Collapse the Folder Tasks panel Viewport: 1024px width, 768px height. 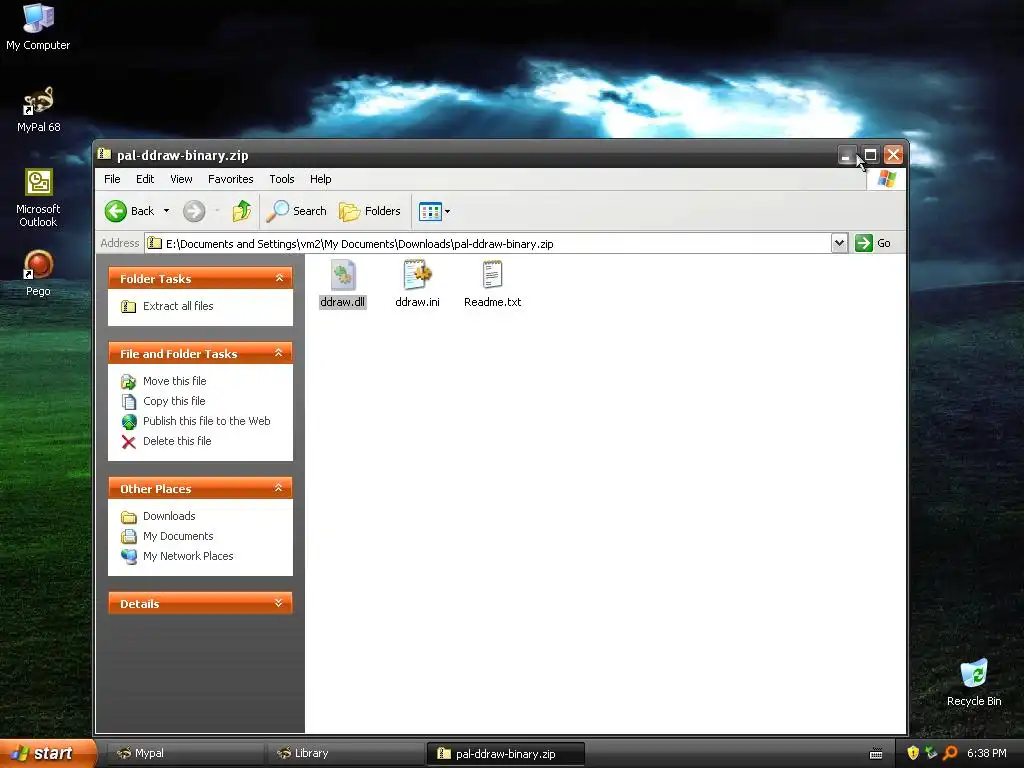tap(280, 278)
